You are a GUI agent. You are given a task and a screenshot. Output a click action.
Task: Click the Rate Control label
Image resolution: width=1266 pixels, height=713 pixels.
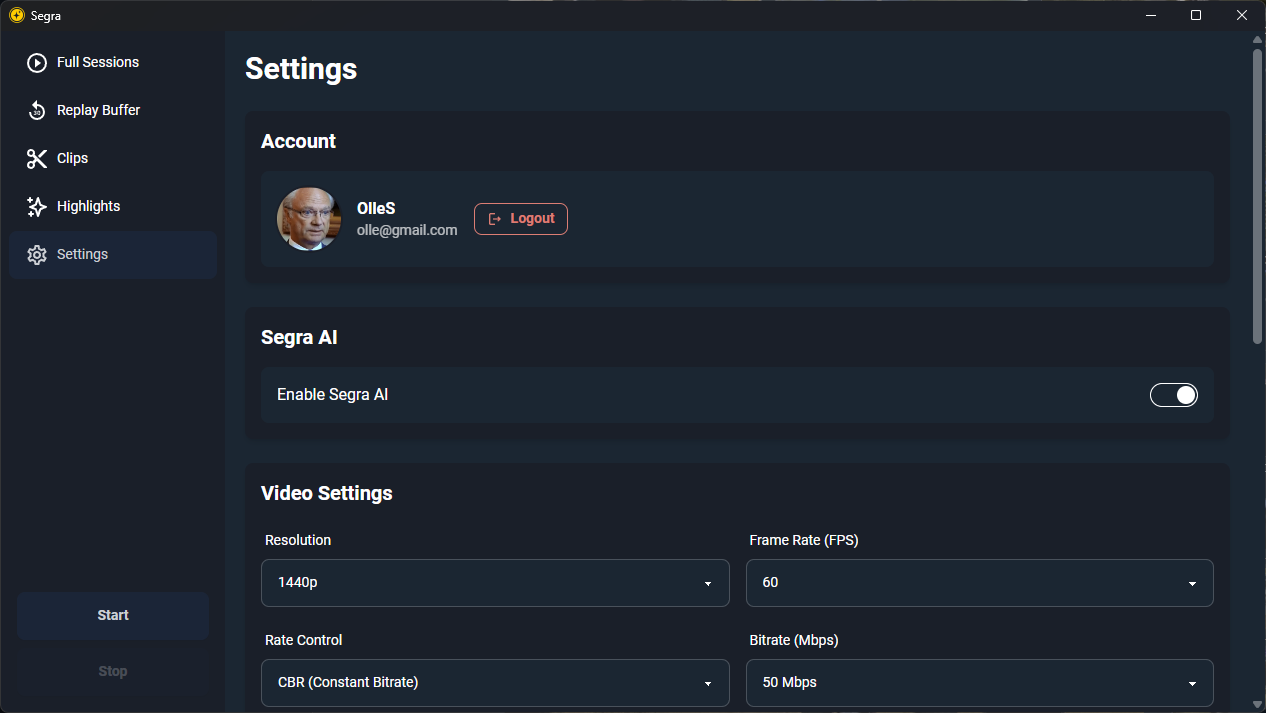tap(304, 640)
